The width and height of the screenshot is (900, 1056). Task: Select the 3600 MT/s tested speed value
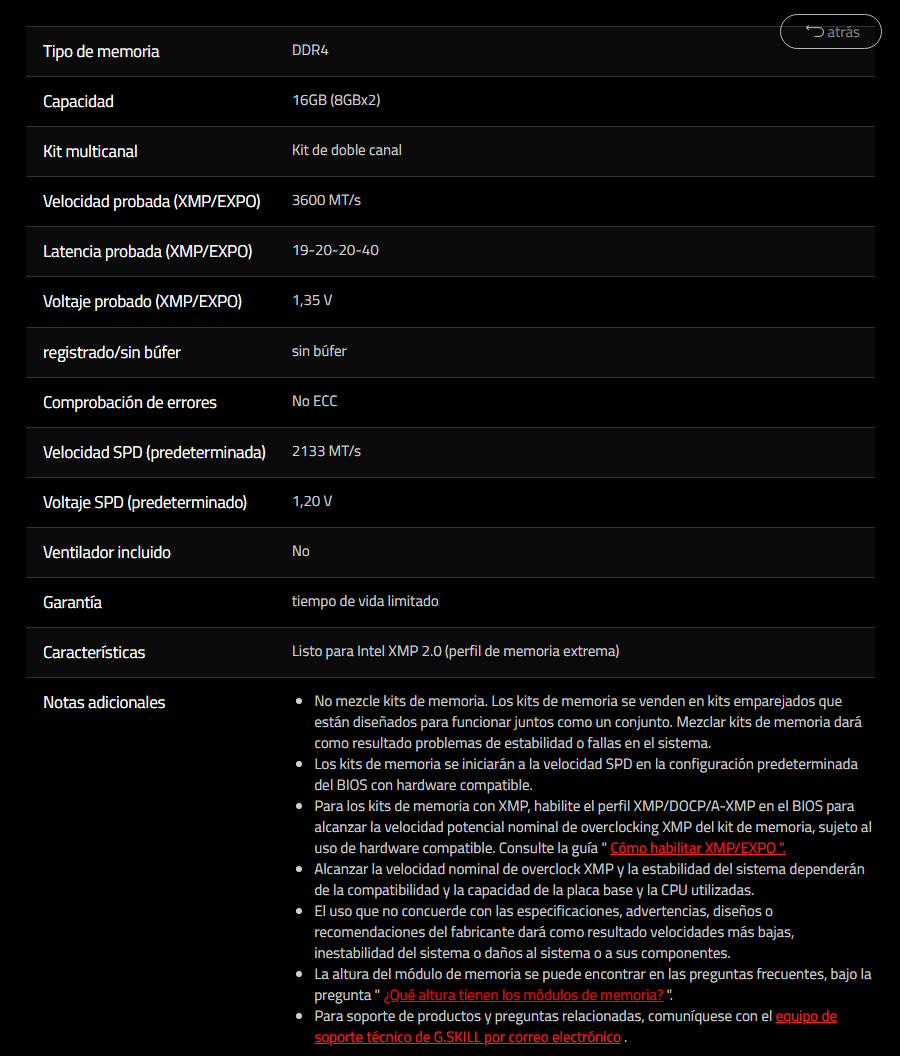point(326,200)
